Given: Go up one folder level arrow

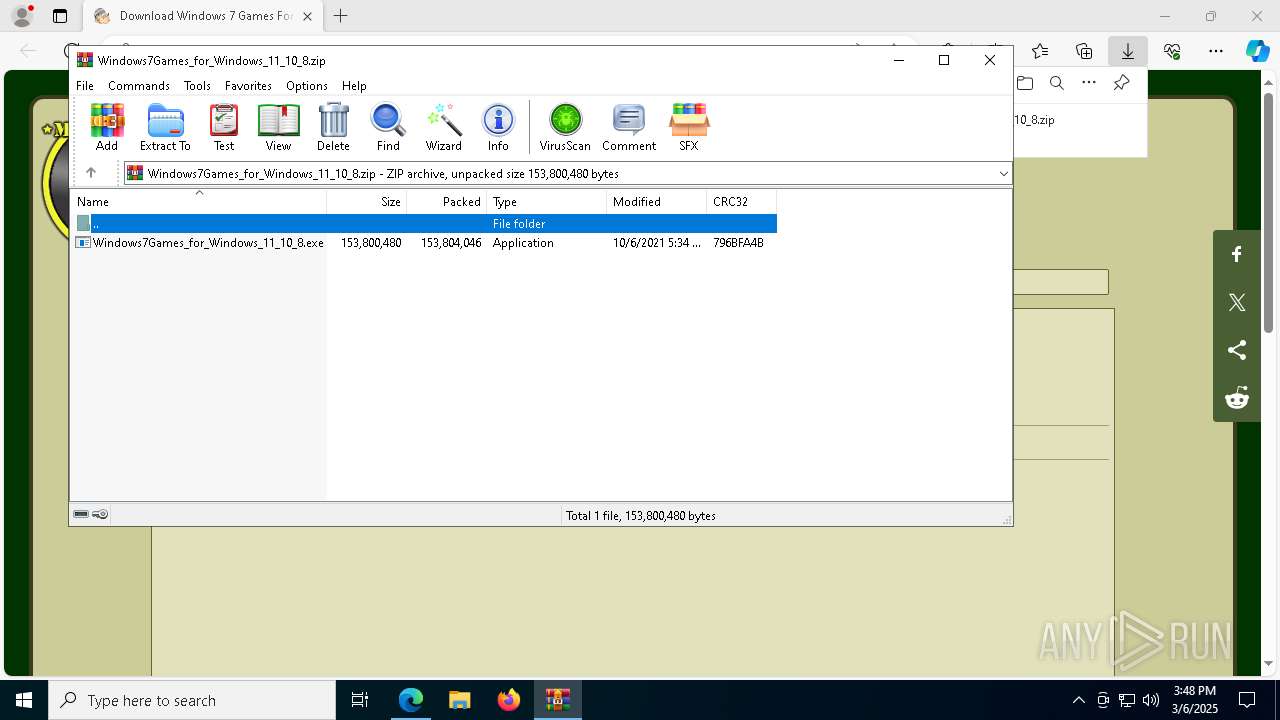Looking at the screenshot, I should coord(90,173).
